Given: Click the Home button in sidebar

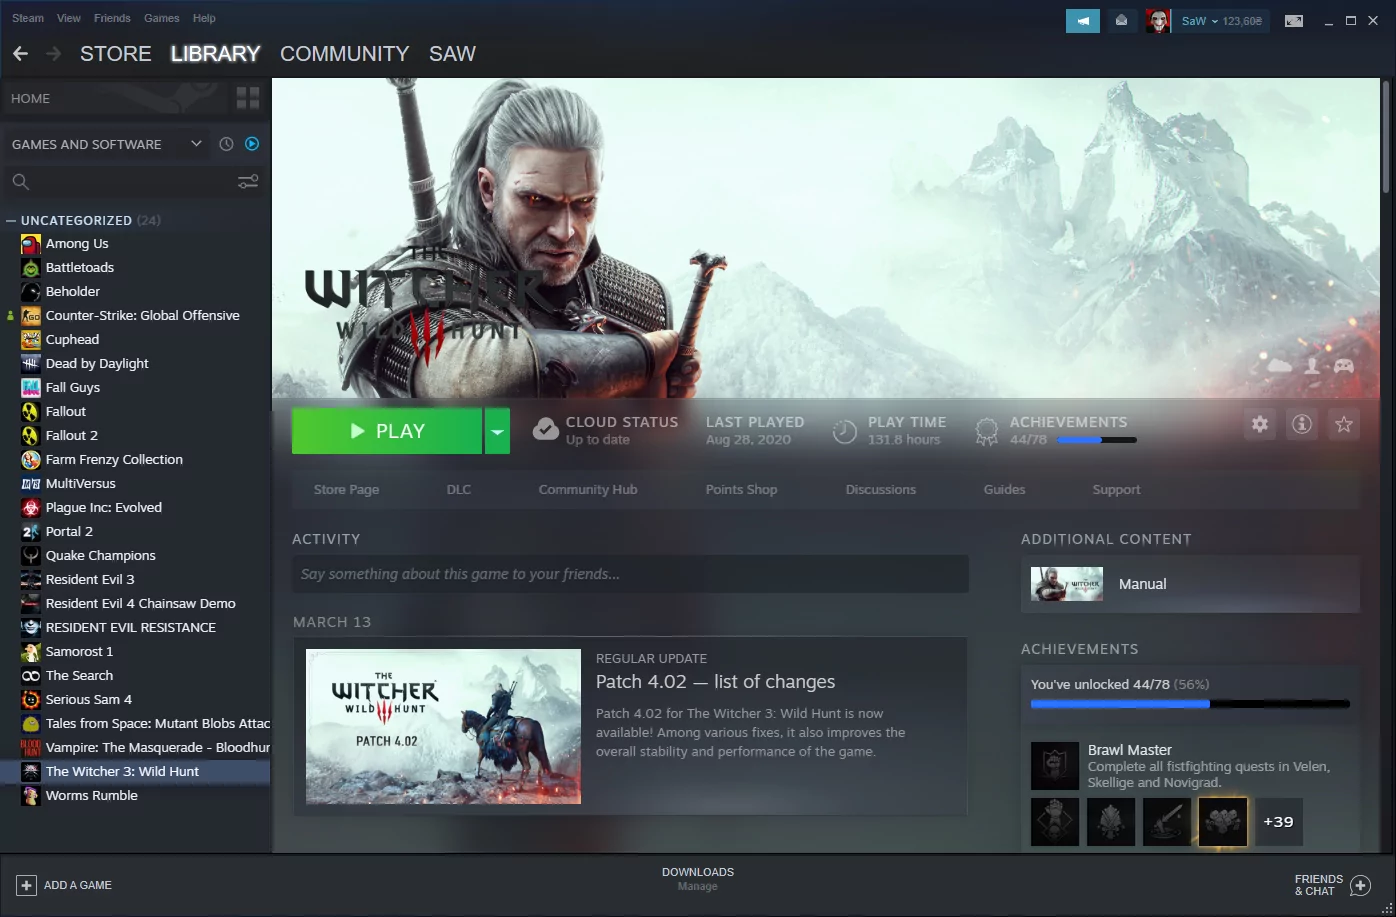Looking at the screenshot, I should 115,98.
